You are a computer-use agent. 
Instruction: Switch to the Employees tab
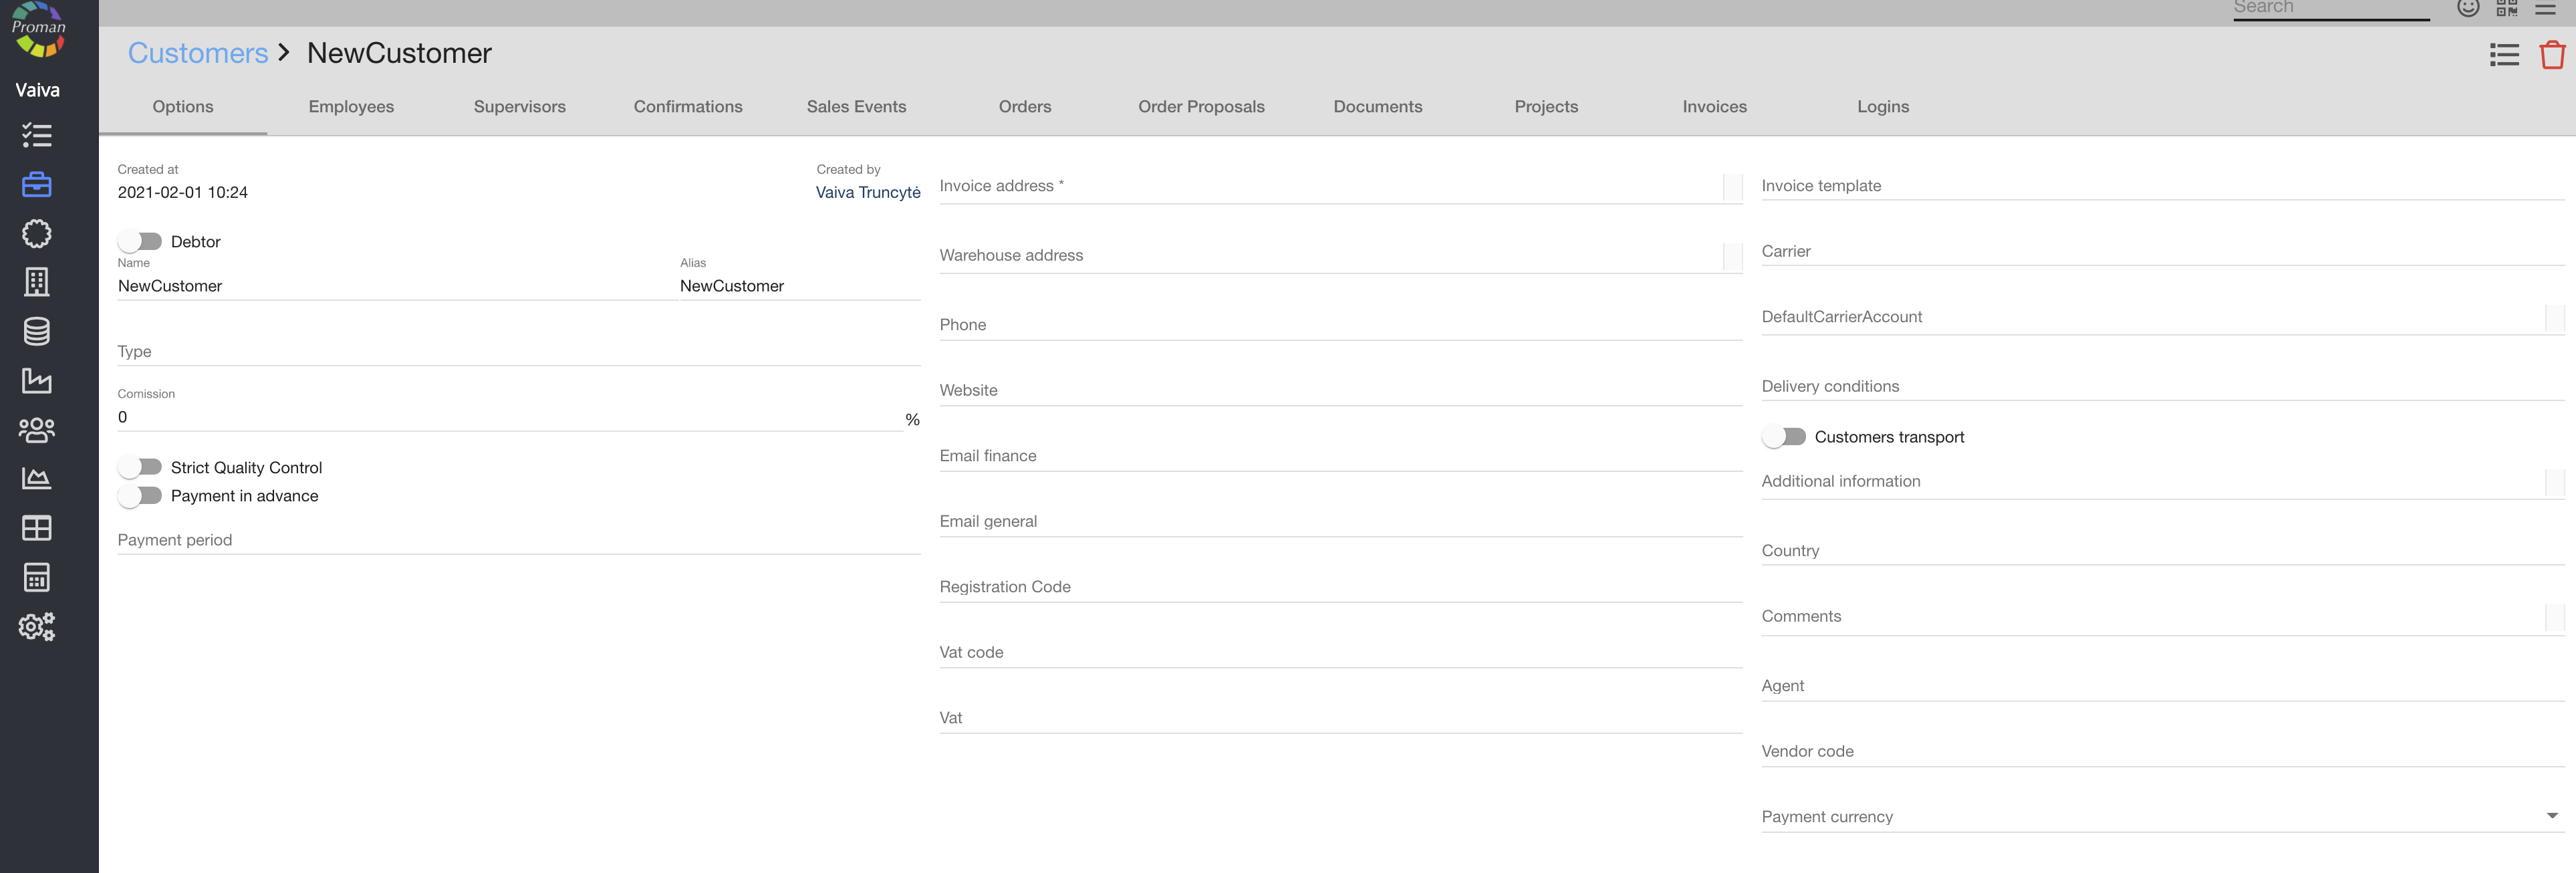[x=351, y=107]
